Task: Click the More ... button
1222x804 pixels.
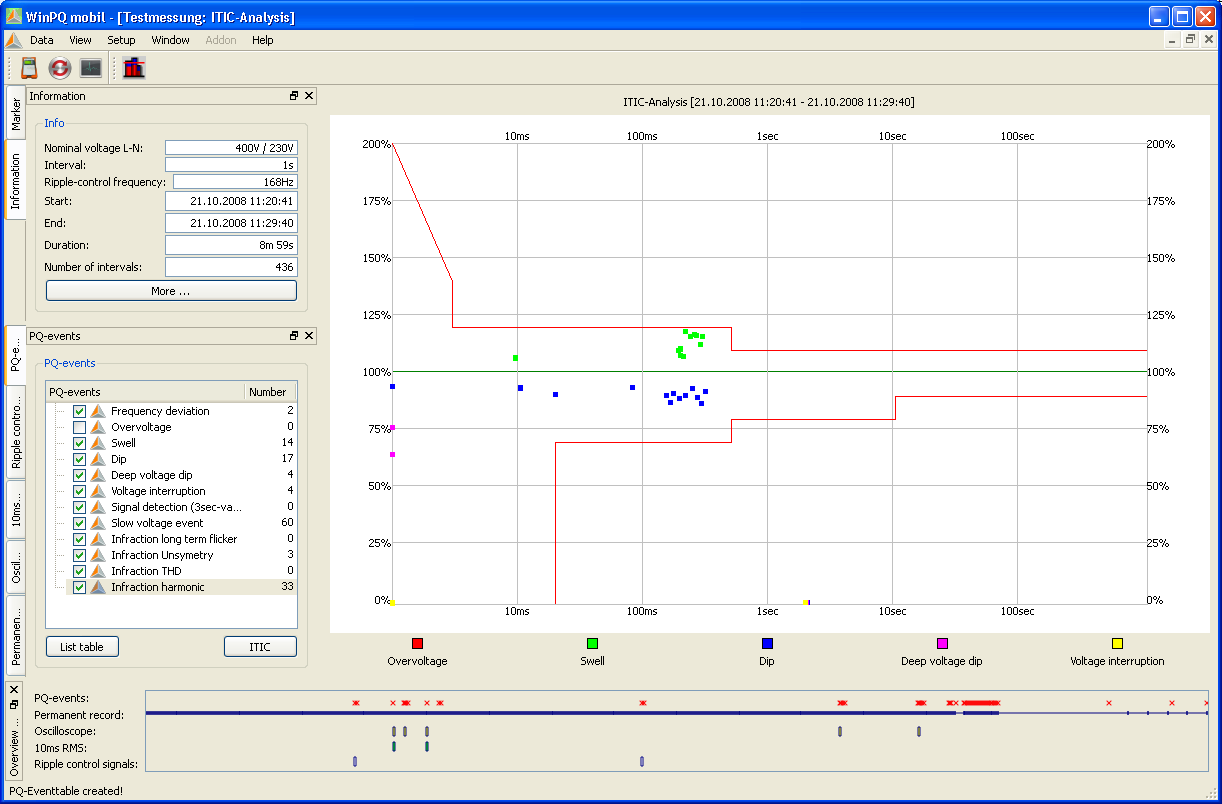Action: pos(171,291)
